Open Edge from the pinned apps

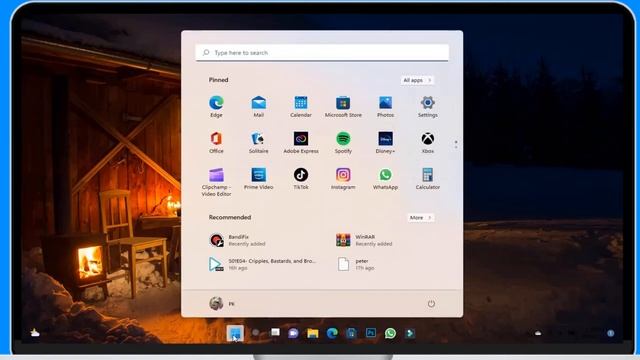tap(216, 107)
